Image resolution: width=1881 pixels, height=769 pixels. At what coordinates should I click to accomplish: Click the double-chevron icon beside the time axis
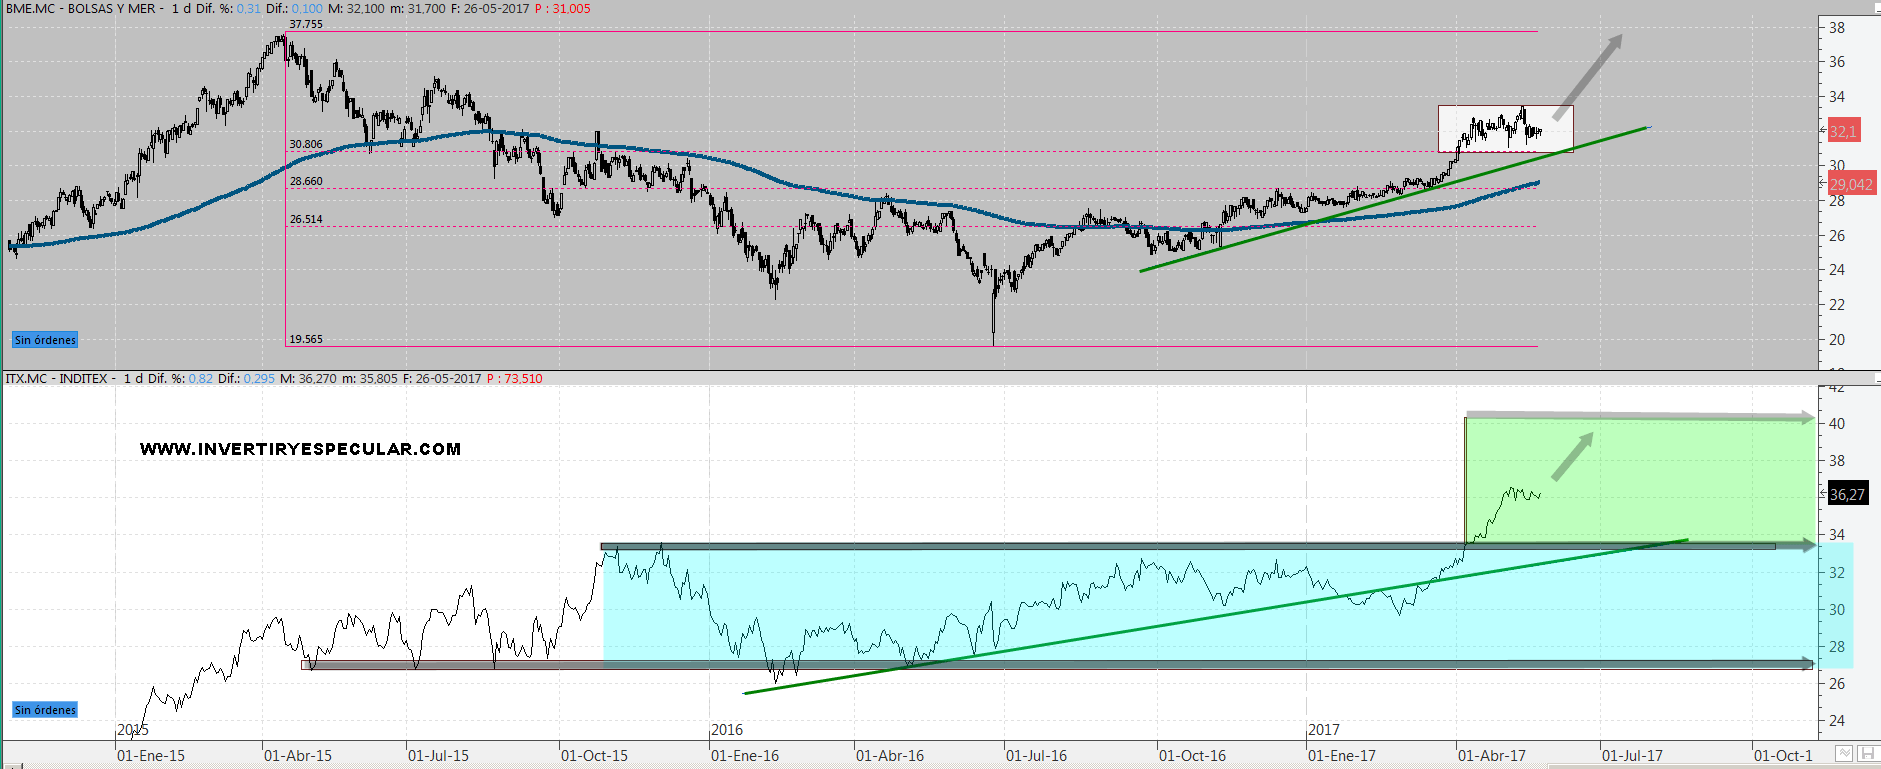pos(1844,754)
